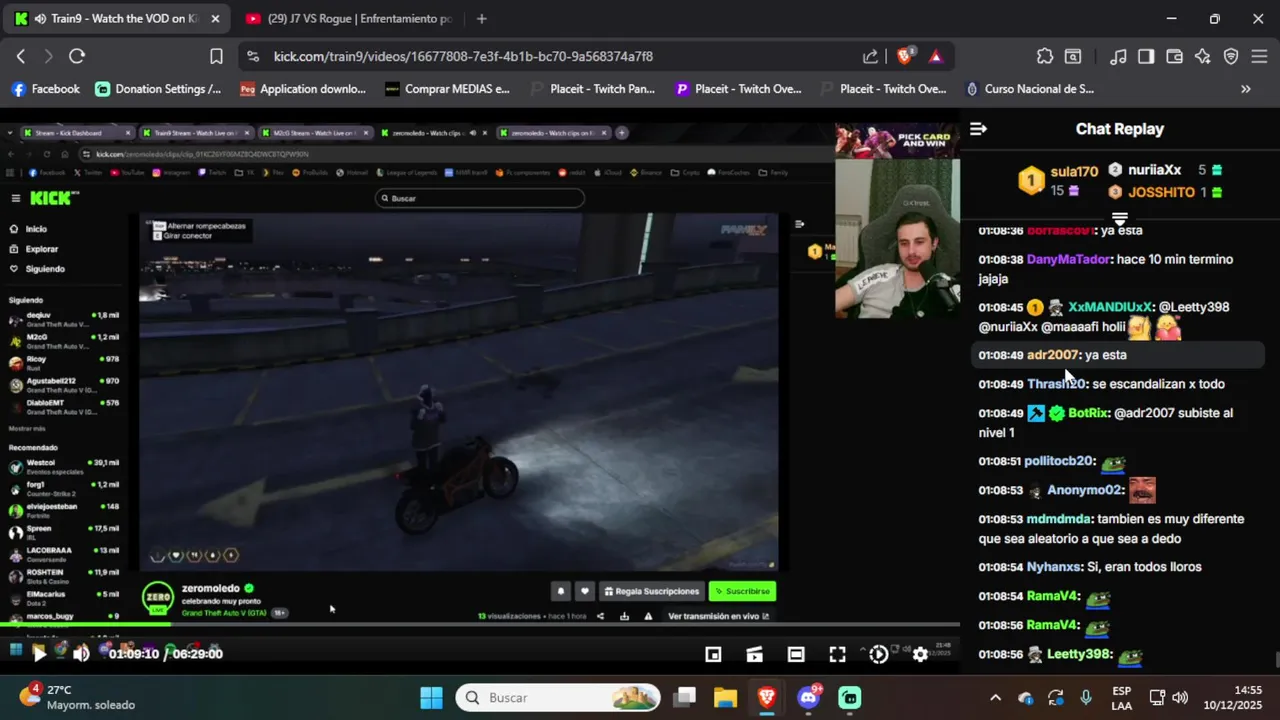The width and height of the screenshot is (1280, 720).
Task: Jump to 01:08:53 mdmdmda message timestamp
Action: tap(1000, 520)
